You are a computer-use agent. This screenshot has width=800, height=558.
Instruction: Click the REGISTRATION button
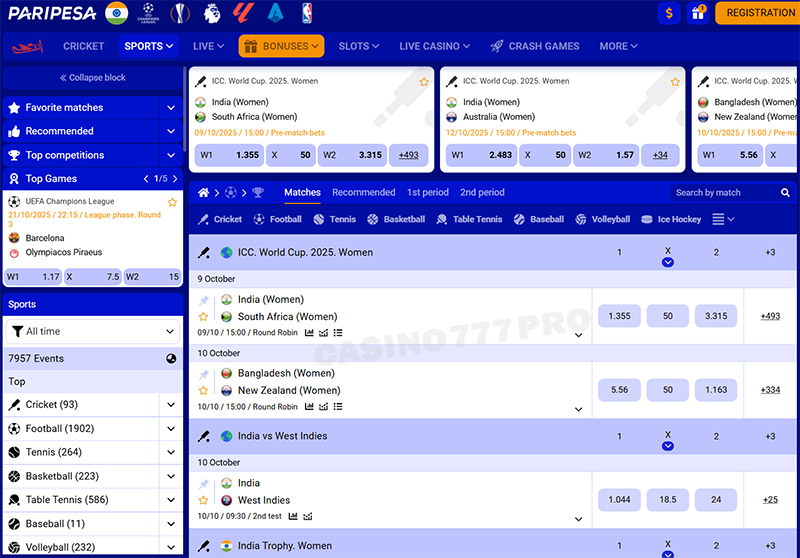tap(758, 13)
